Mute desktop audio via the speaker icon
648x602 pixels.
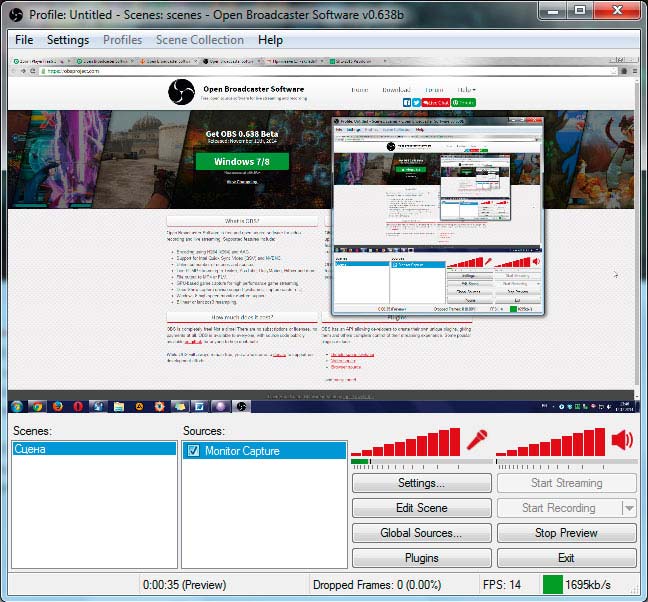[622, 439]
